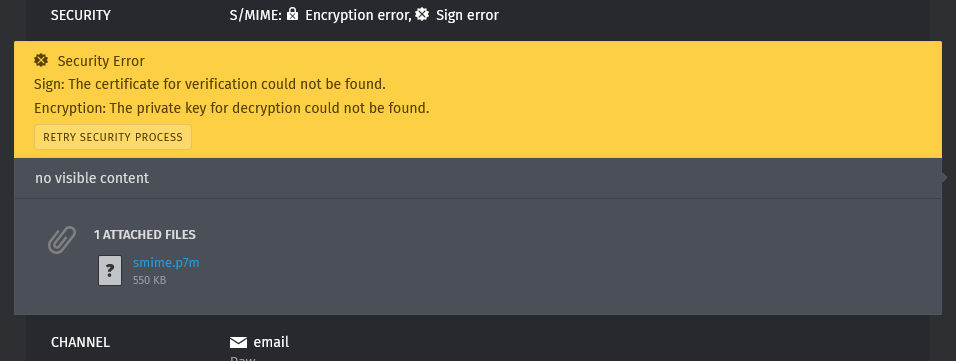
Task: Click the SECURITY row label
Action: (80, 15)
